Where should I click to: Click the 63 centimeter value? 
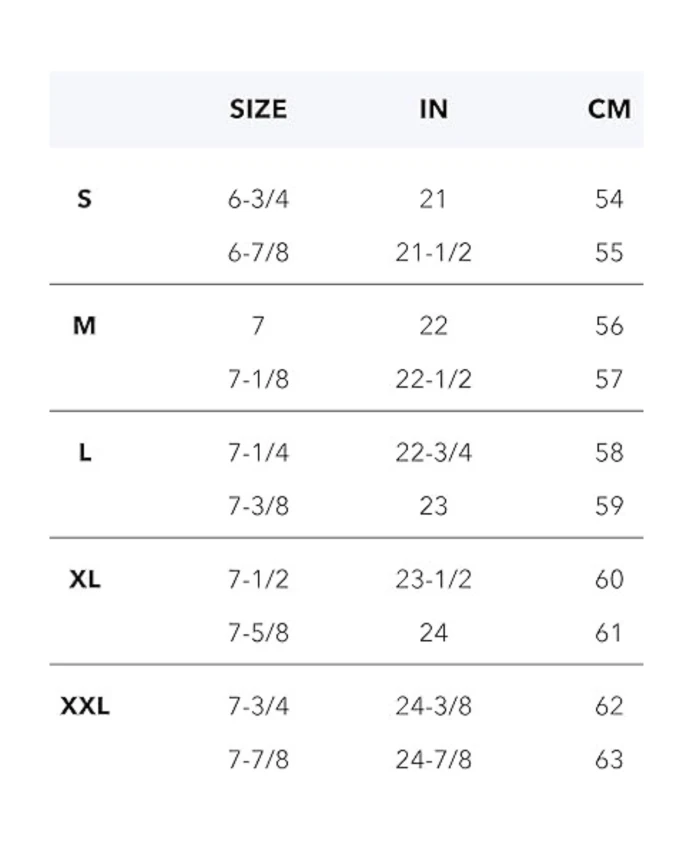(609, 760)
